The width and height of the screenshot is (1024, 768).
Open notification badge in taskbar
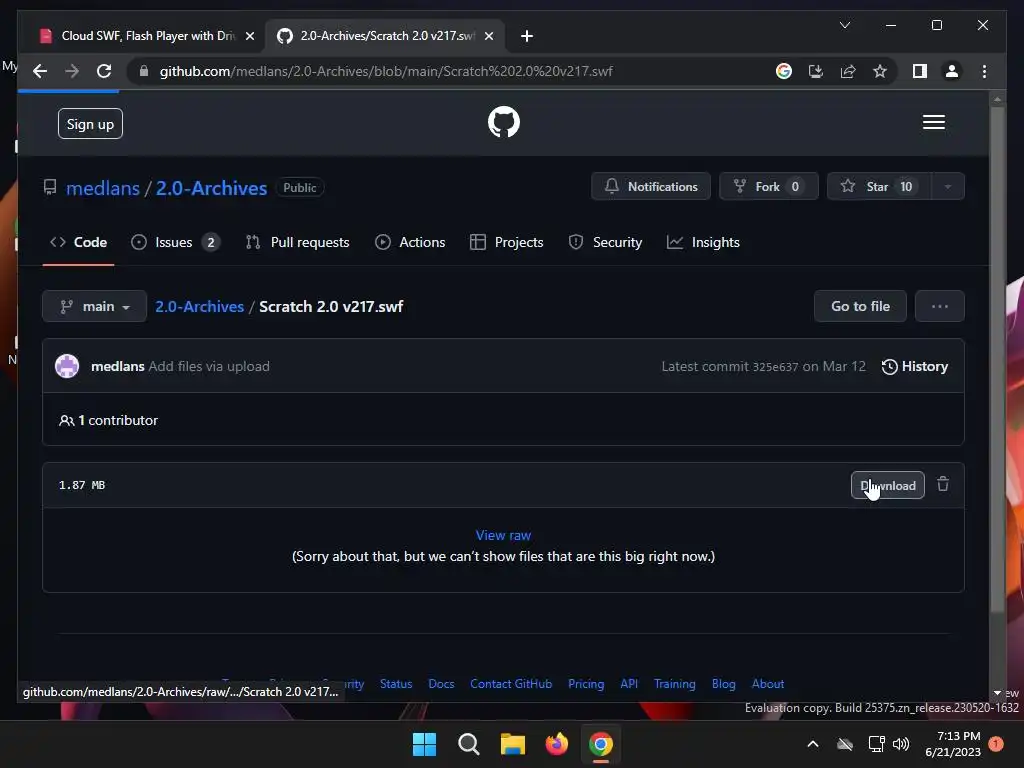click(x=996, y=744)
